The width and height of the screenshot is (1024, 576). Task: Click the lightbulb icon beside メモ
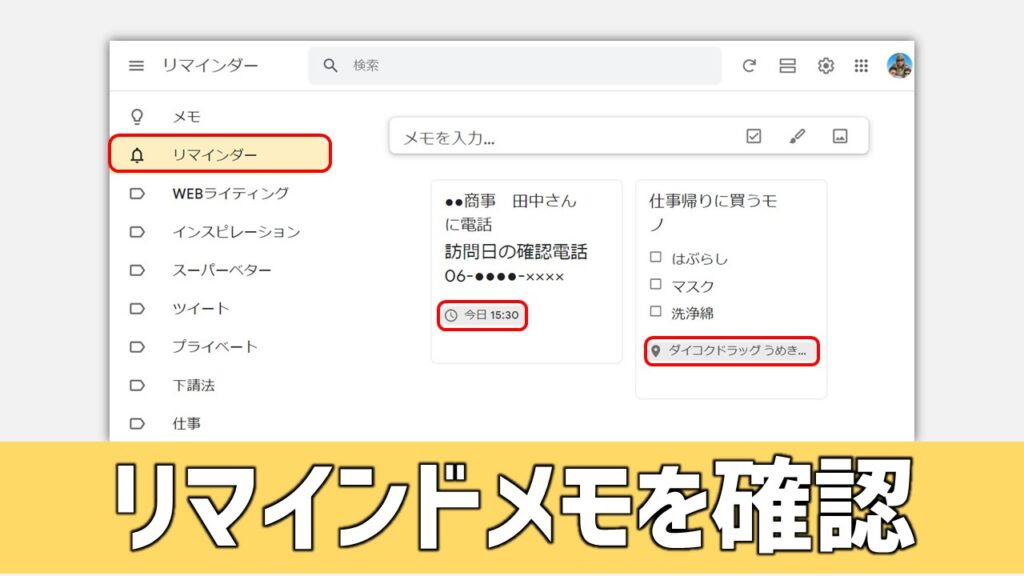coord(136,116)
